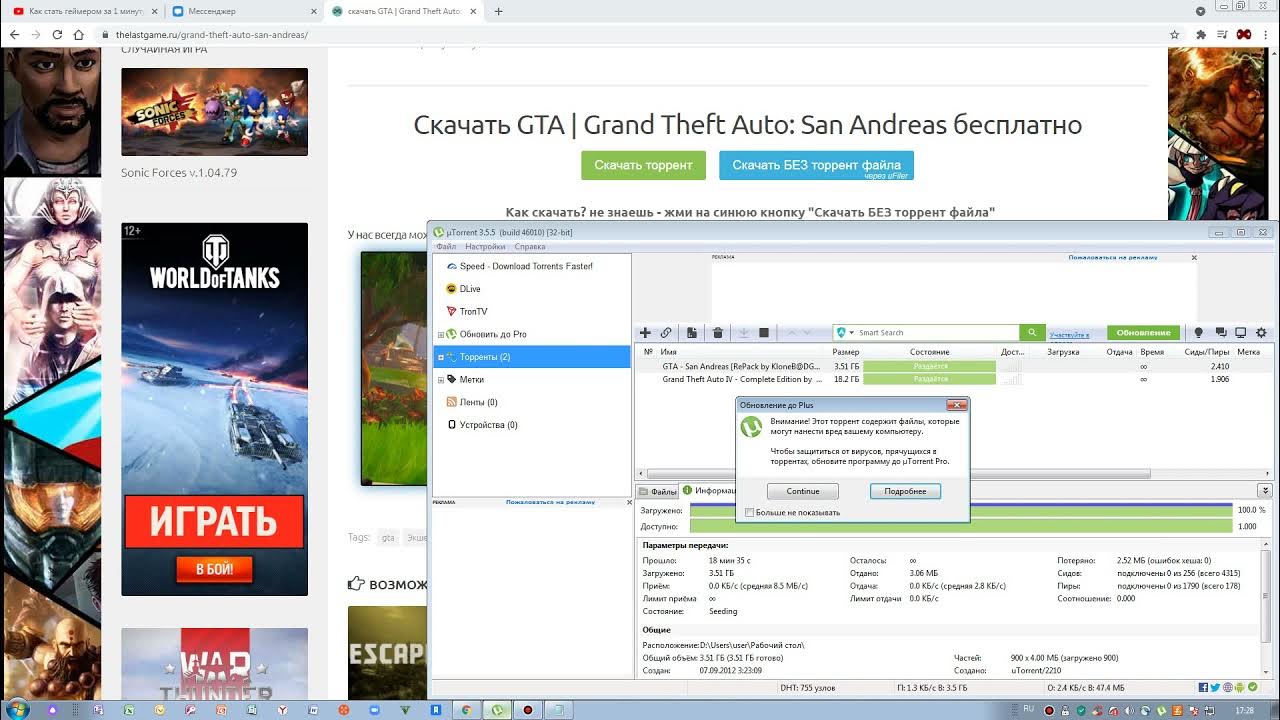Click Create New Torrent file icon

tap(692, 333)
